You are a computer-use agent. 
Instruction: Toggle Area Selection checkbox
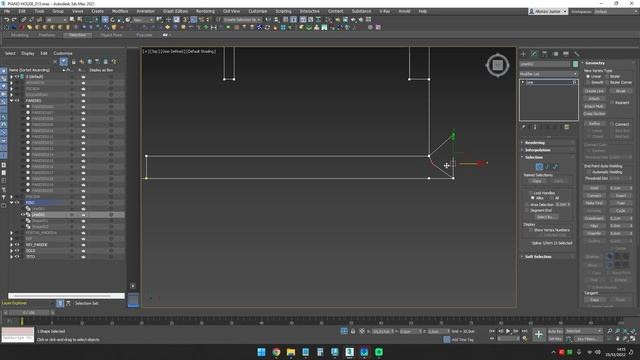[527, 204]
